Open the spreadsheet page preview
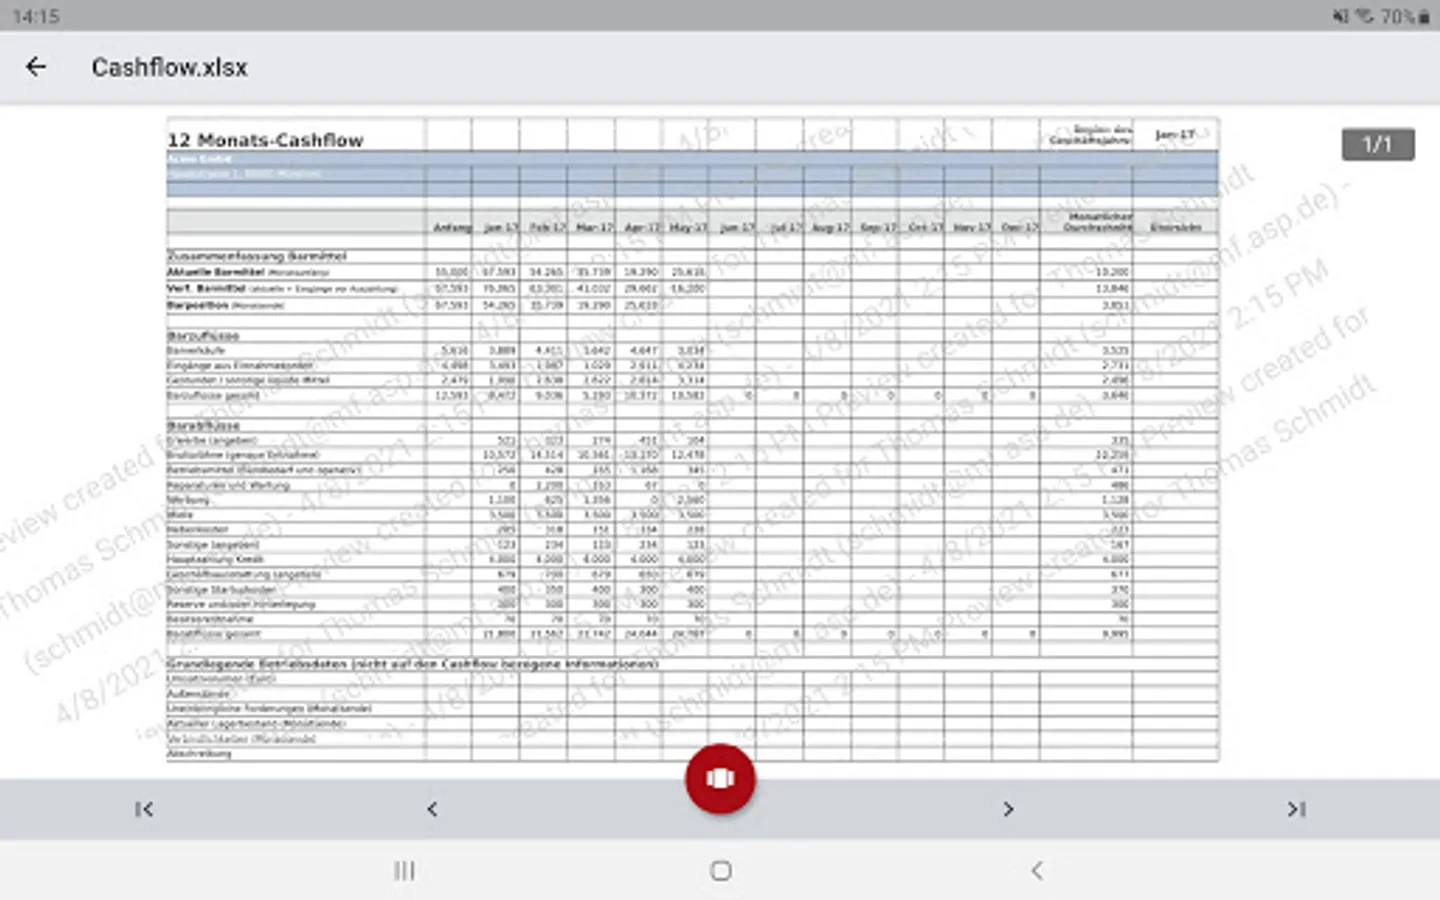The width and height of the screenshot is (1440, 900). point(692,439)
